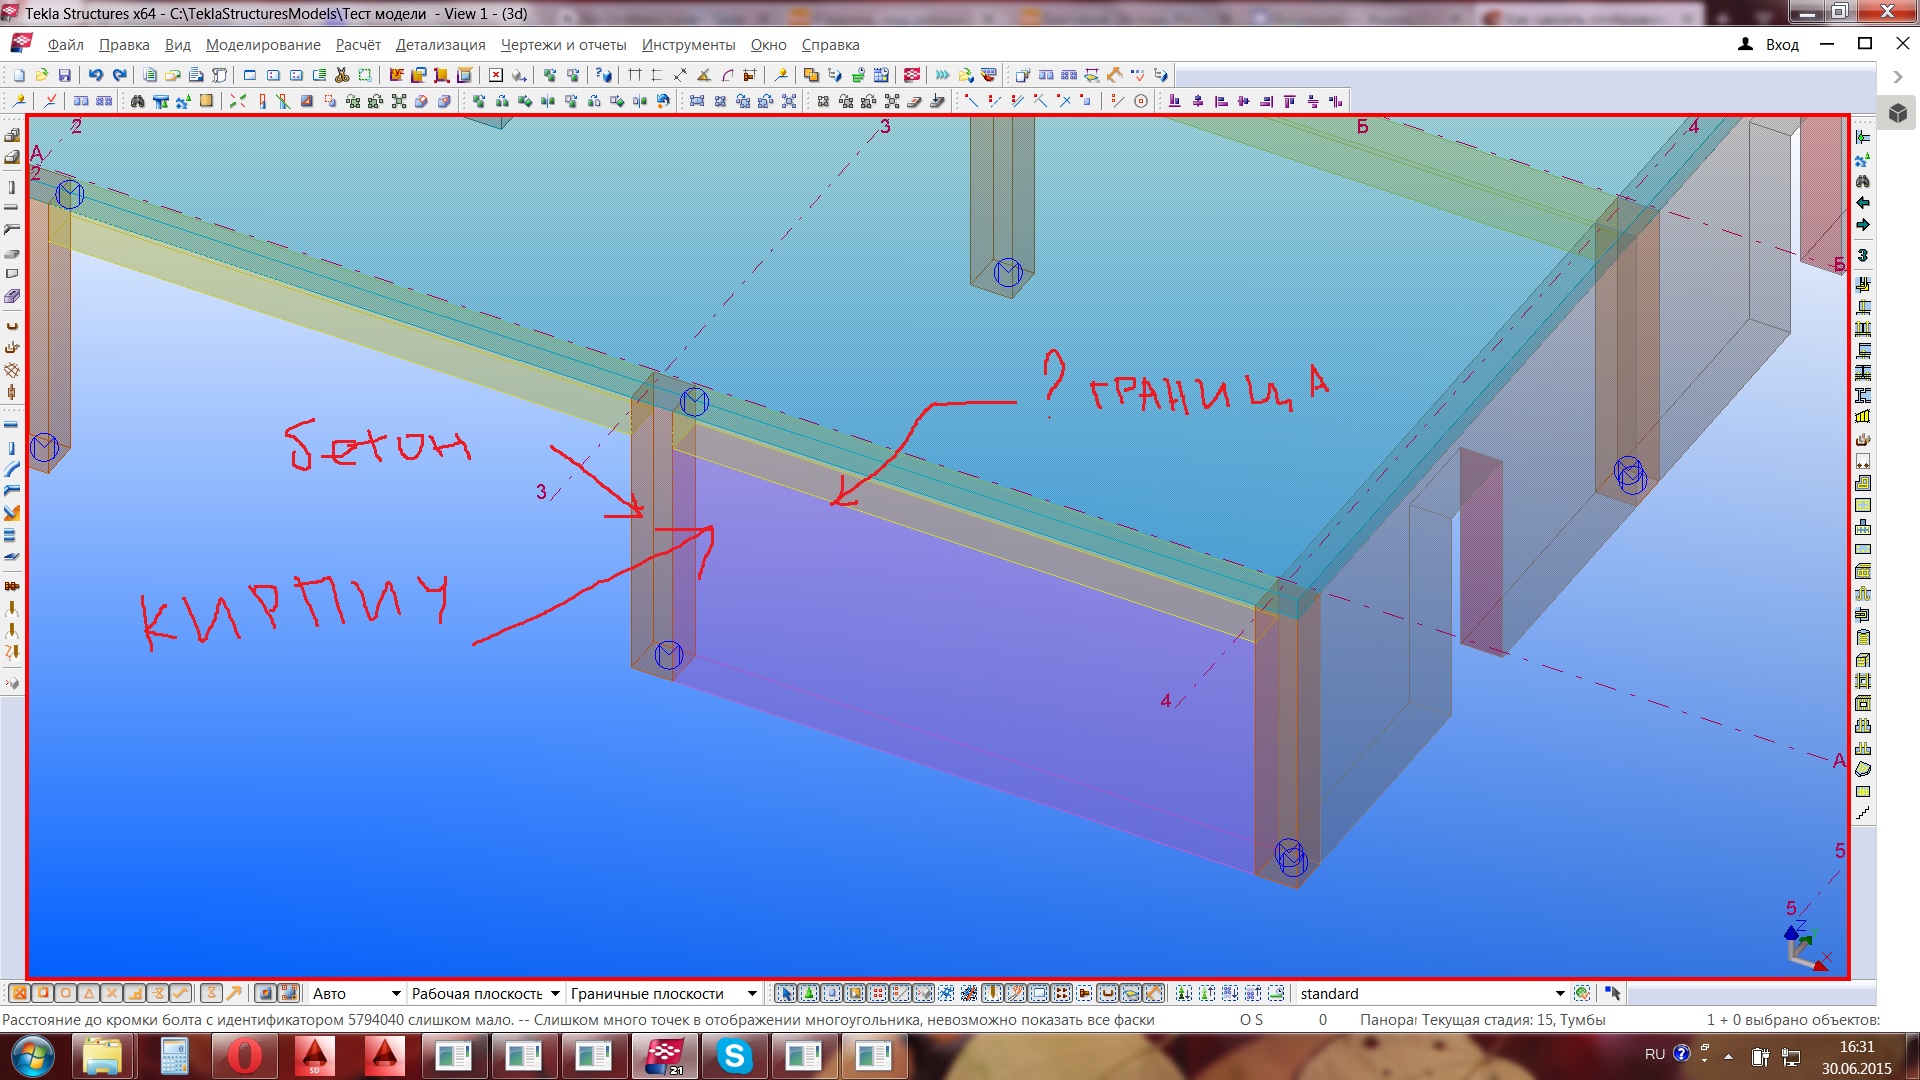Click the Redo arrow icon
Image resolution: width=1920 pixels, height=1080 pixels.
pos(120,75)
